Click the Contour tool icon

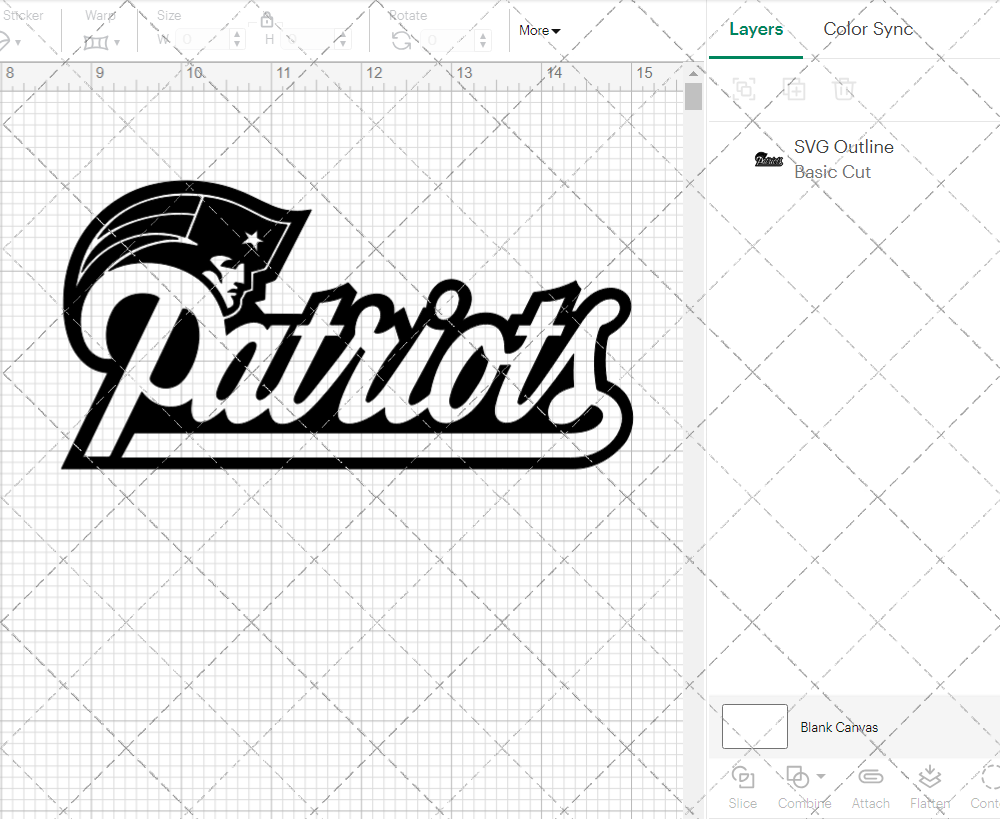(x=990, y=777)
